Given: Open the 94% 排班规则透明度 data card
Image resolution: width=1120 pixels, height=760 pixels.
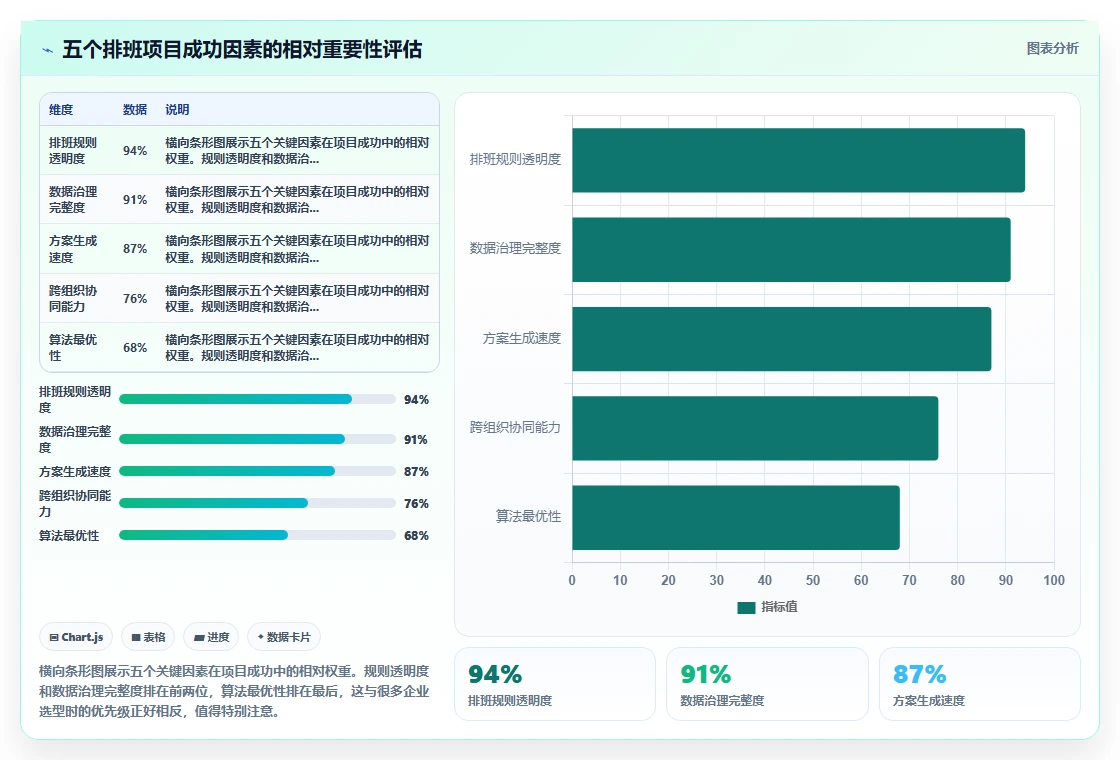Looking at the screenshot, I should click(x=555, y=684).
